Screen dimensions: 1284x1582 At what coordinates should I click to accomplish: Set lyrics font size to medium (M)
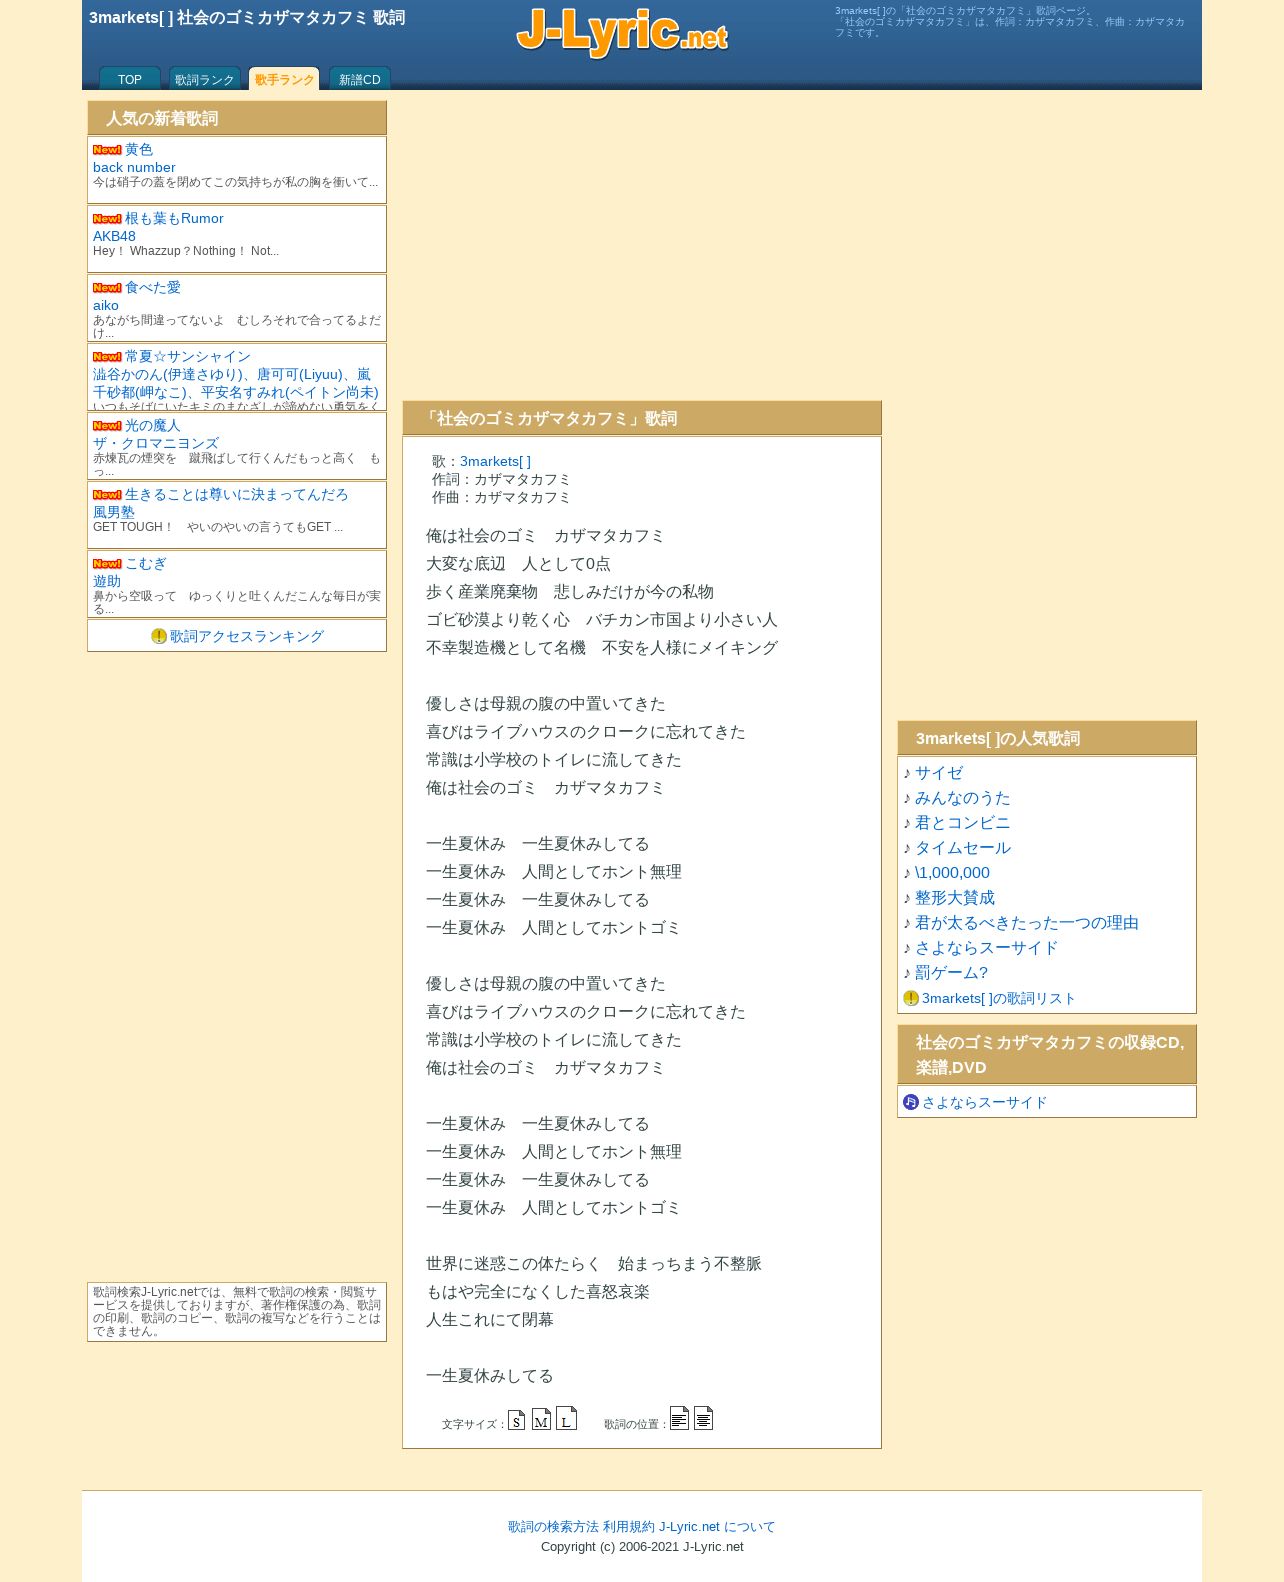[x=541, y=1420]
